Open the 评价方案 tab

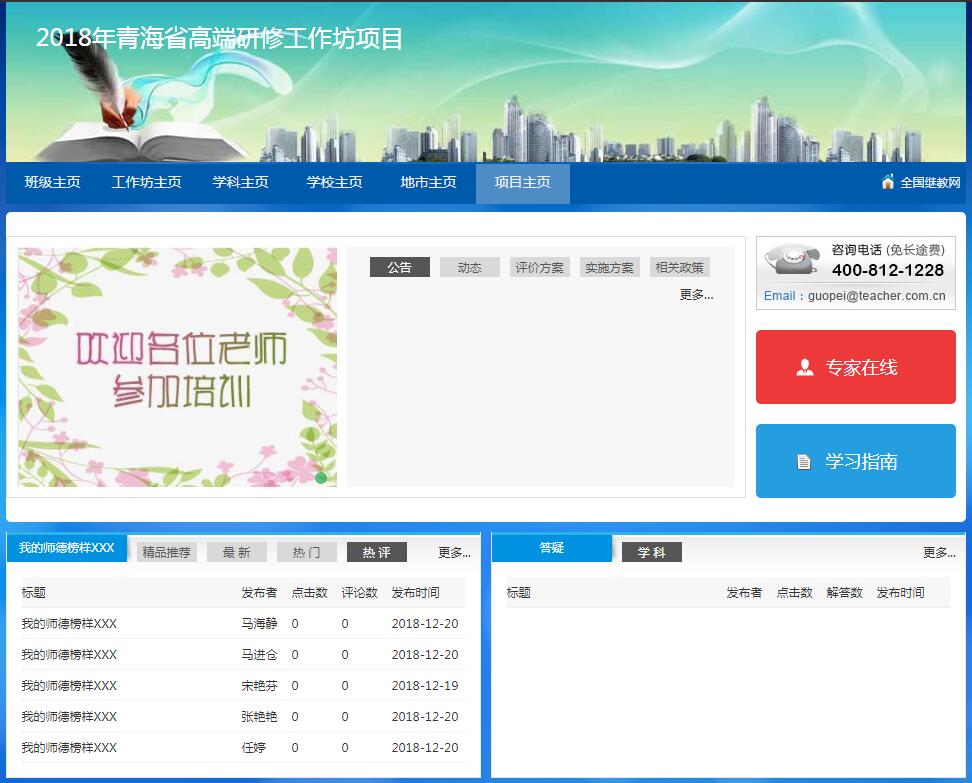pos(540,267)
